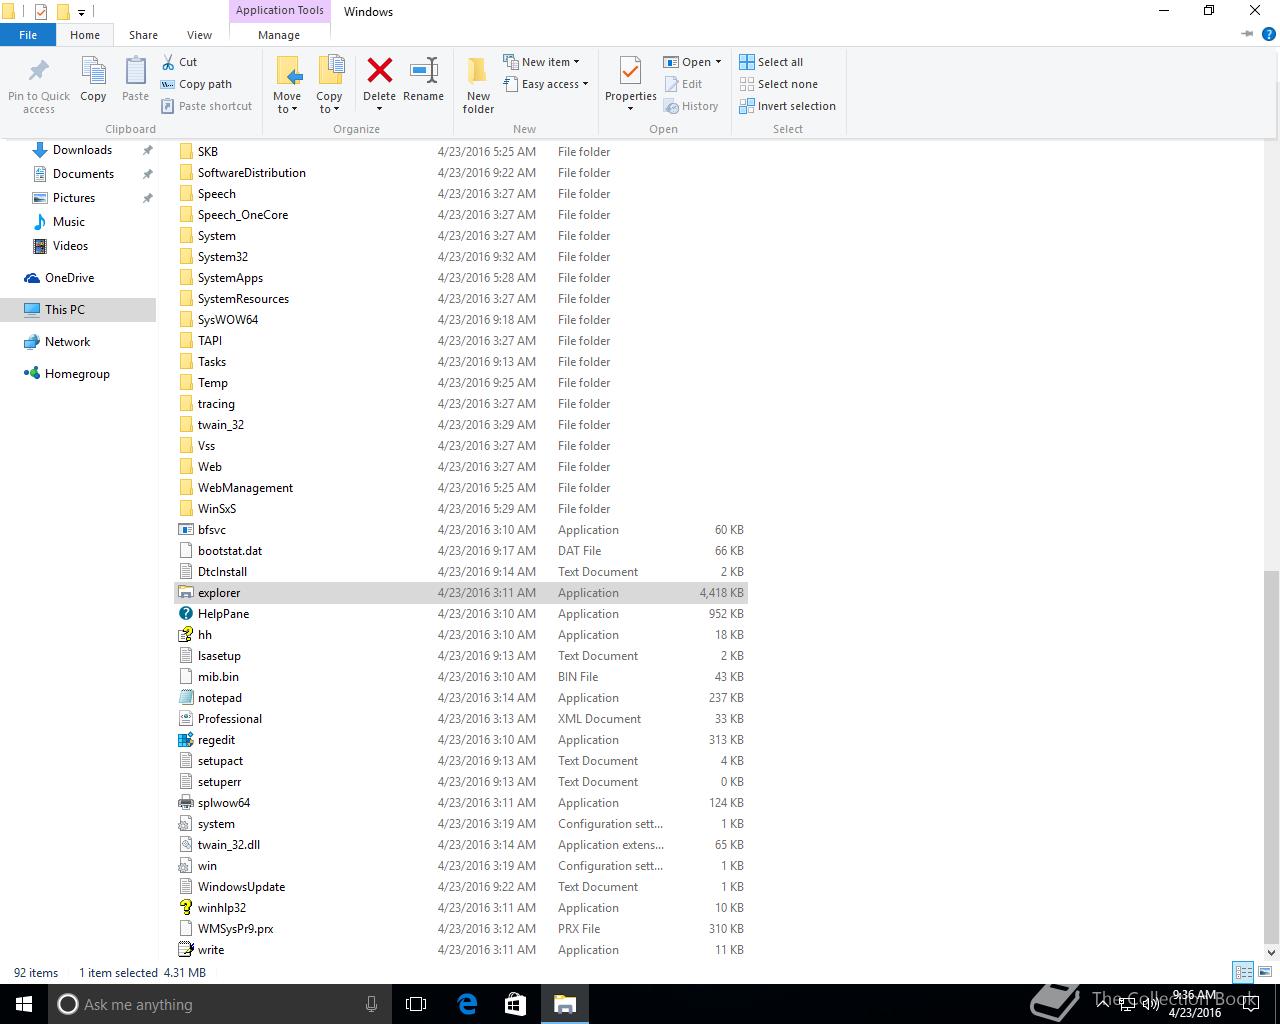Switch to large thumbnails view icon
This screenshot has width=1280, height=1024.
pos(1264,972)
